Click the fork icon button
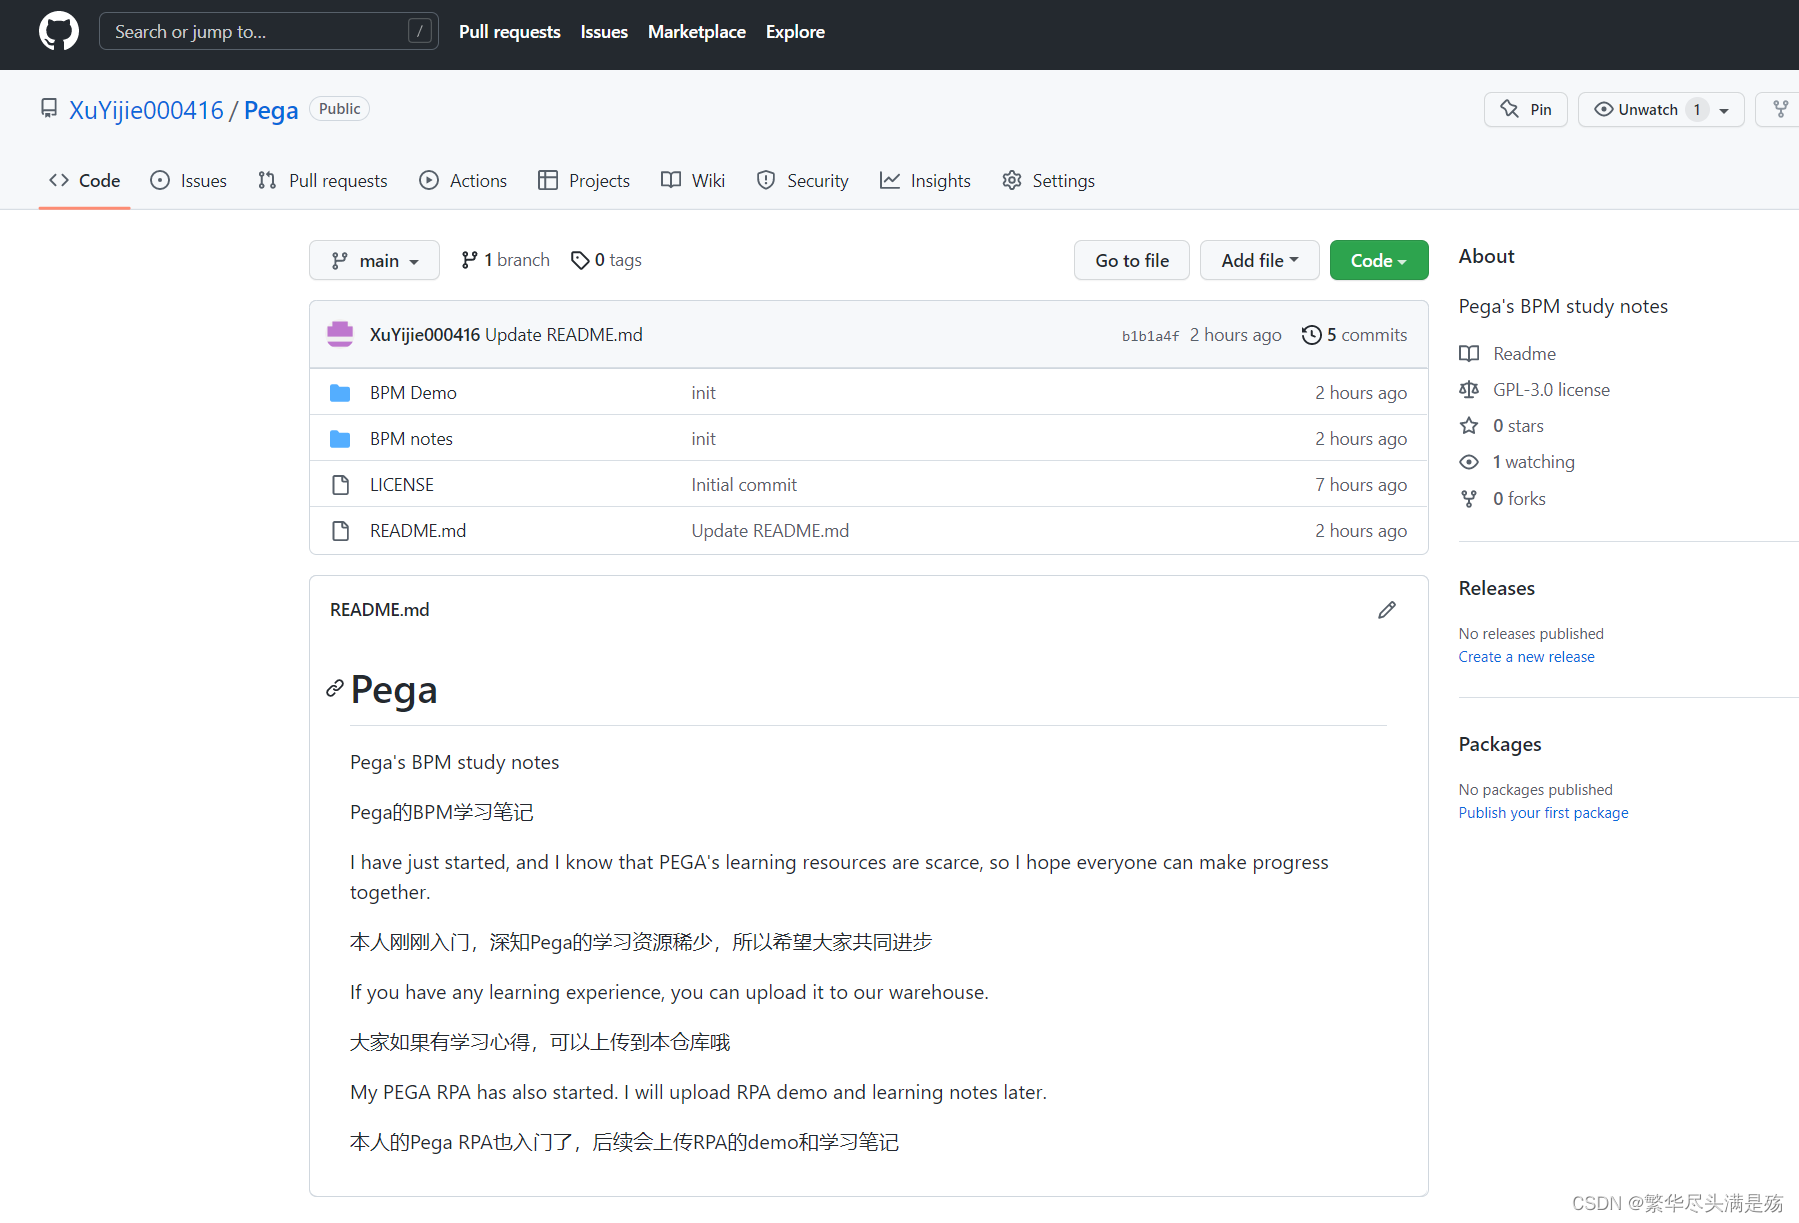 pyautogui.click(x=1781, y=109)
